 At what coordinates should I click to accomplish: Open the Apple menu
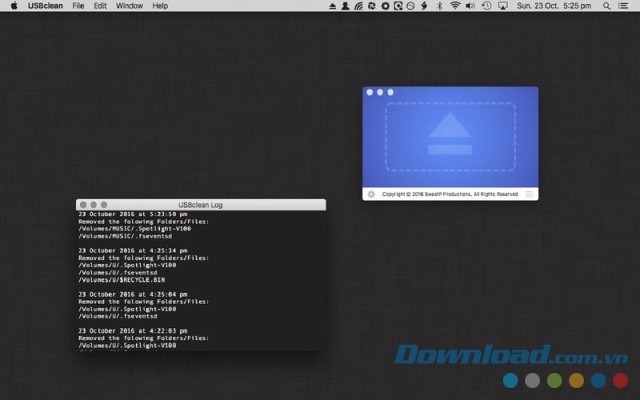tap(14, 6)
